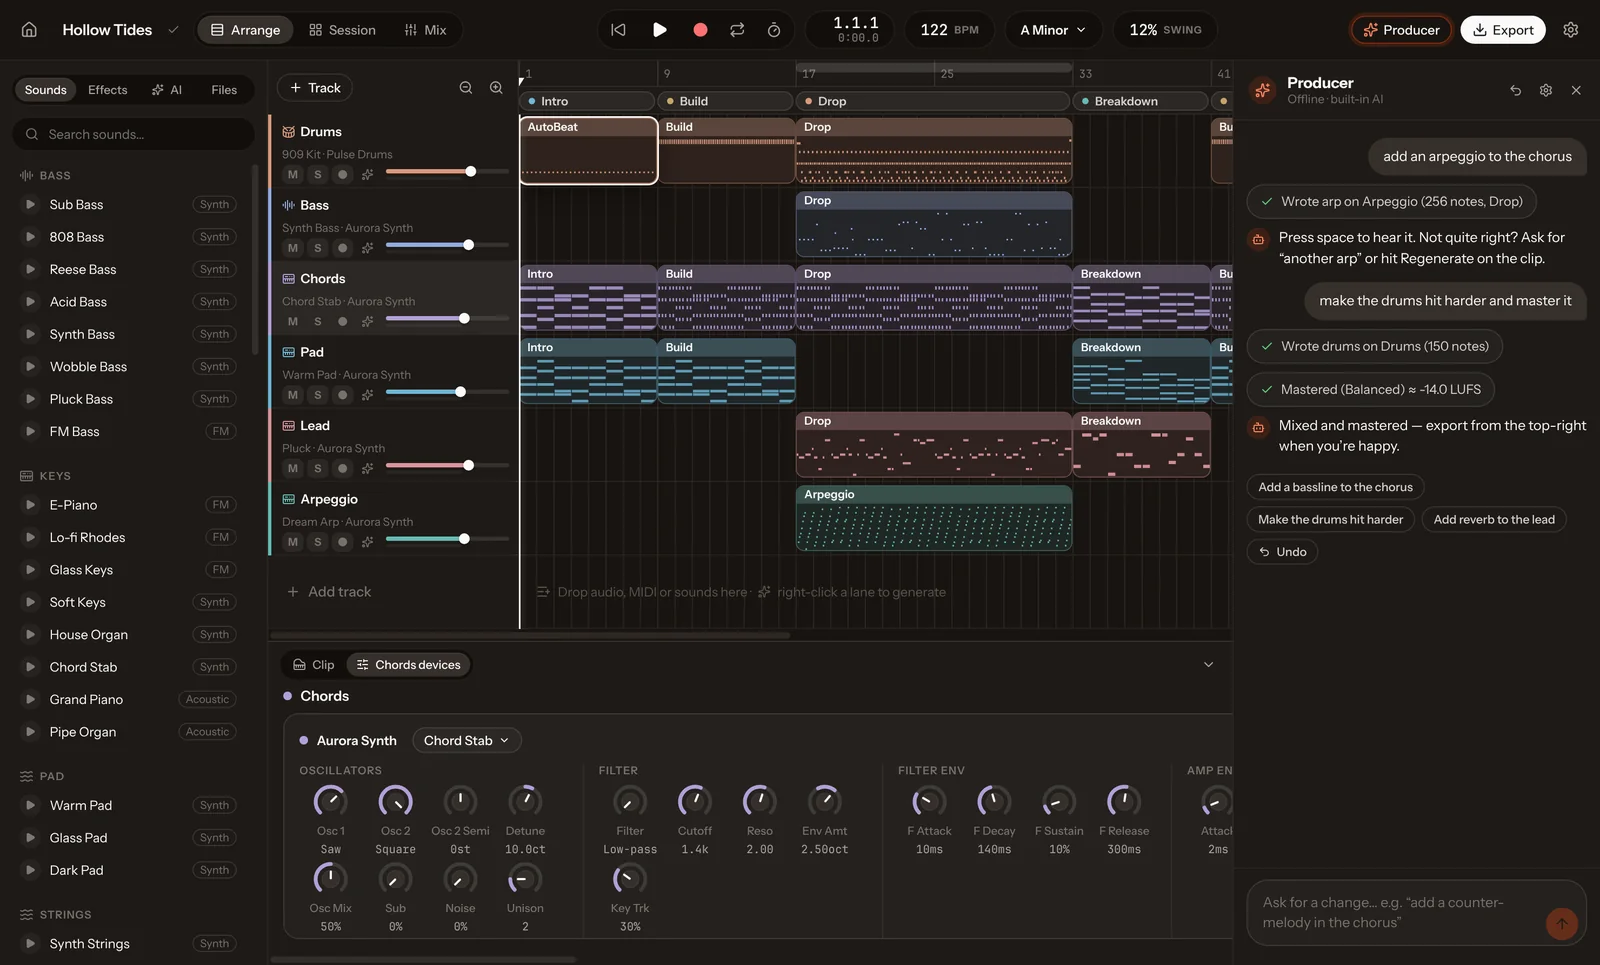The height and width of the screenshot is (965, 1600).
Task: Mute the Pad track
Action: click(x=293, y=395)
